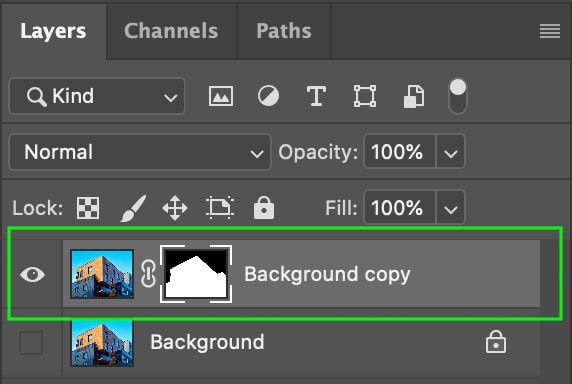Filter for shape layers icon

[365, 96]
